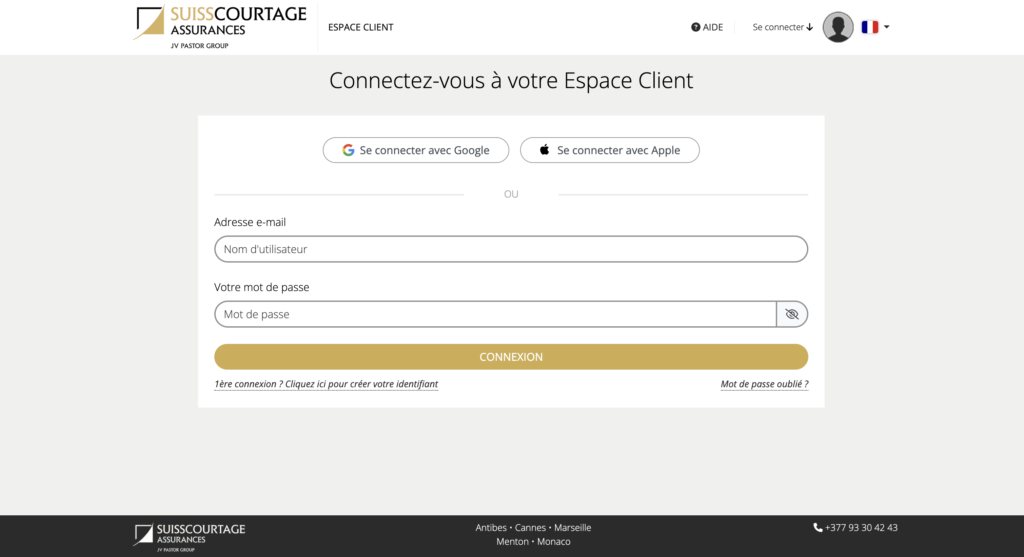Select Monaco in the footer locations
Screen dimensions: 1024x557
[554, 542]
